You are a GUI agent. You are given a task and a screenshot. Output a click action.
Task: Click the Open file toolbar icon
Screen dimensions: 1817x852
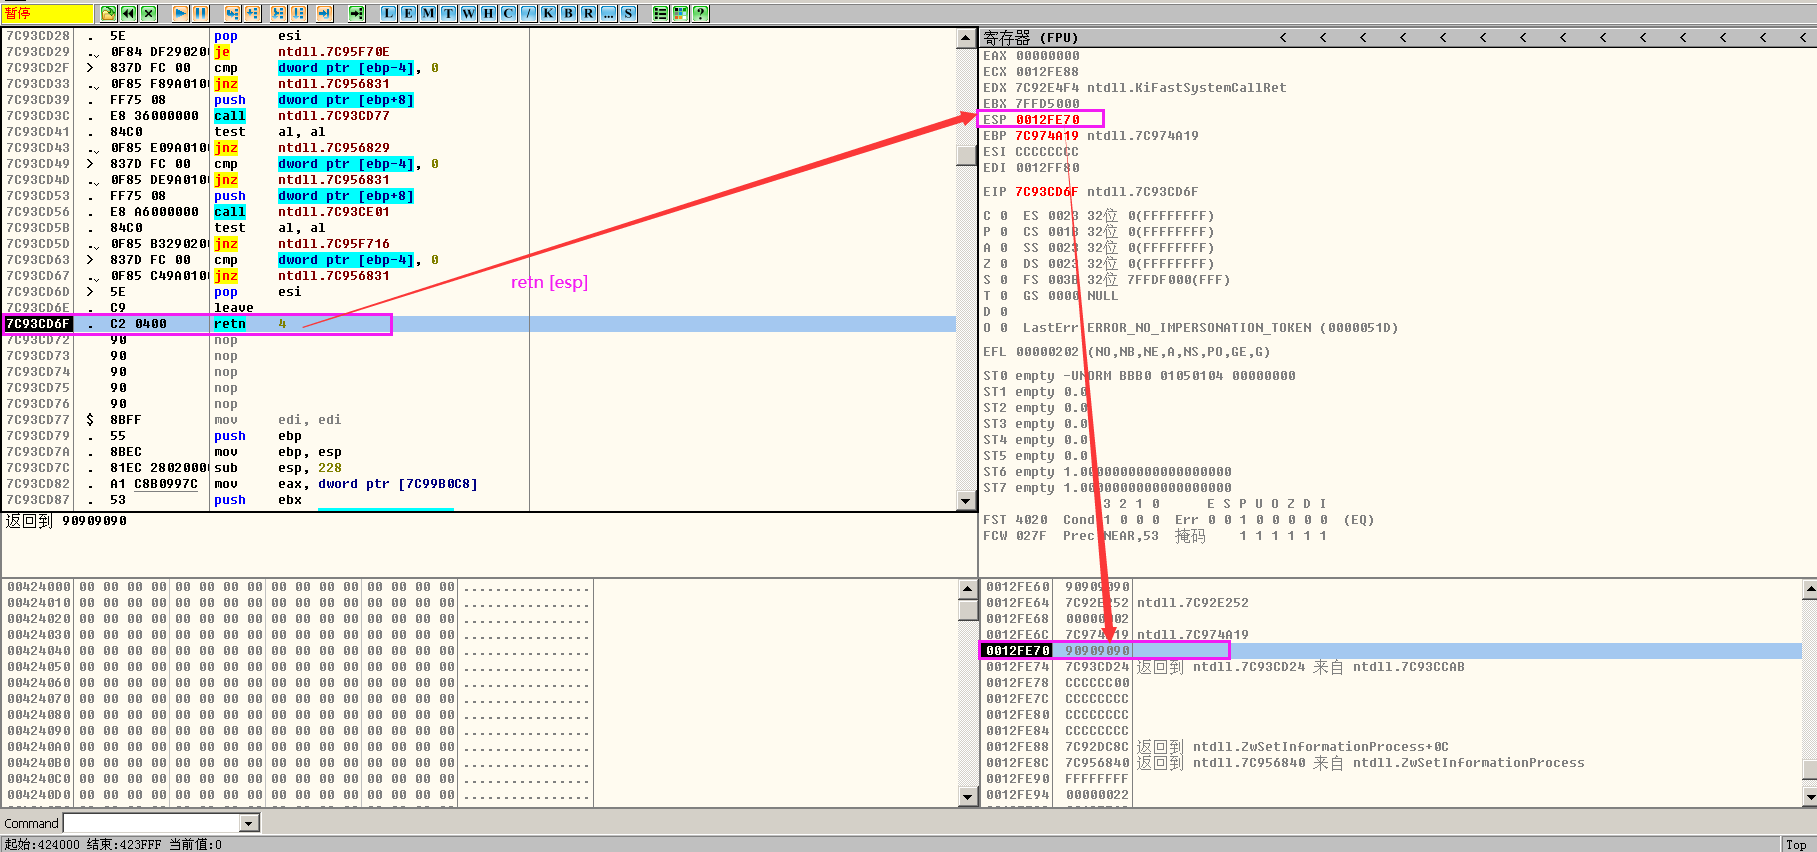(108, 13)
